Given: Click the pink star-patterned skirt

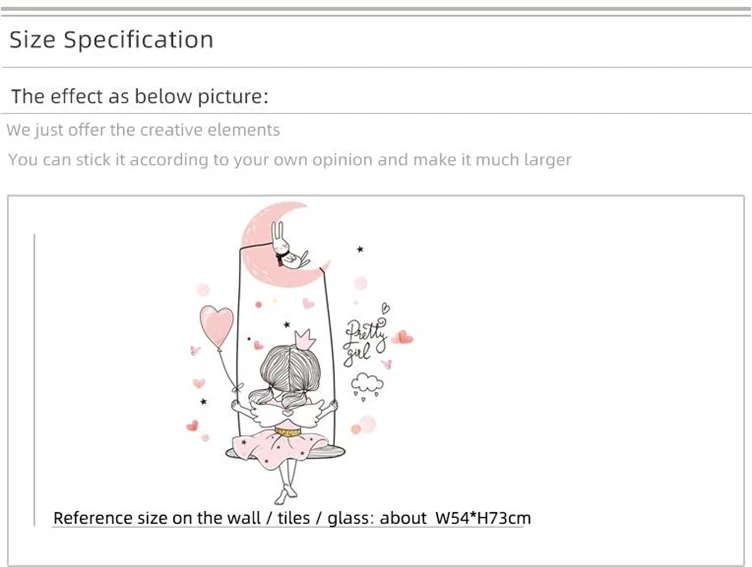Looking at the screenshot, I should [x=281, y=448].
